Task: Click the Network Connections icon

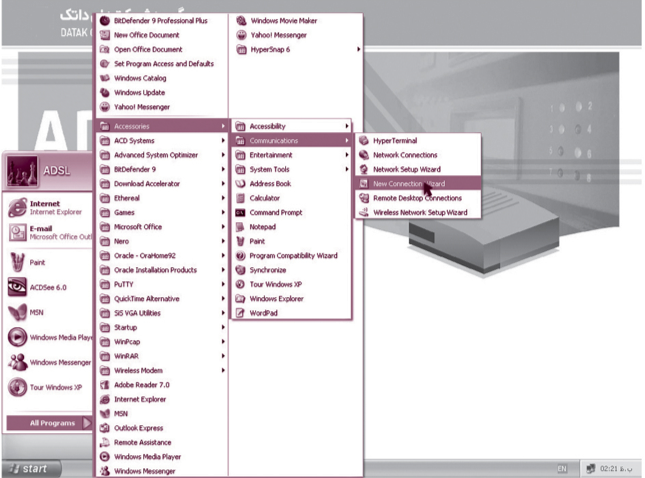Action: (364, 155)
